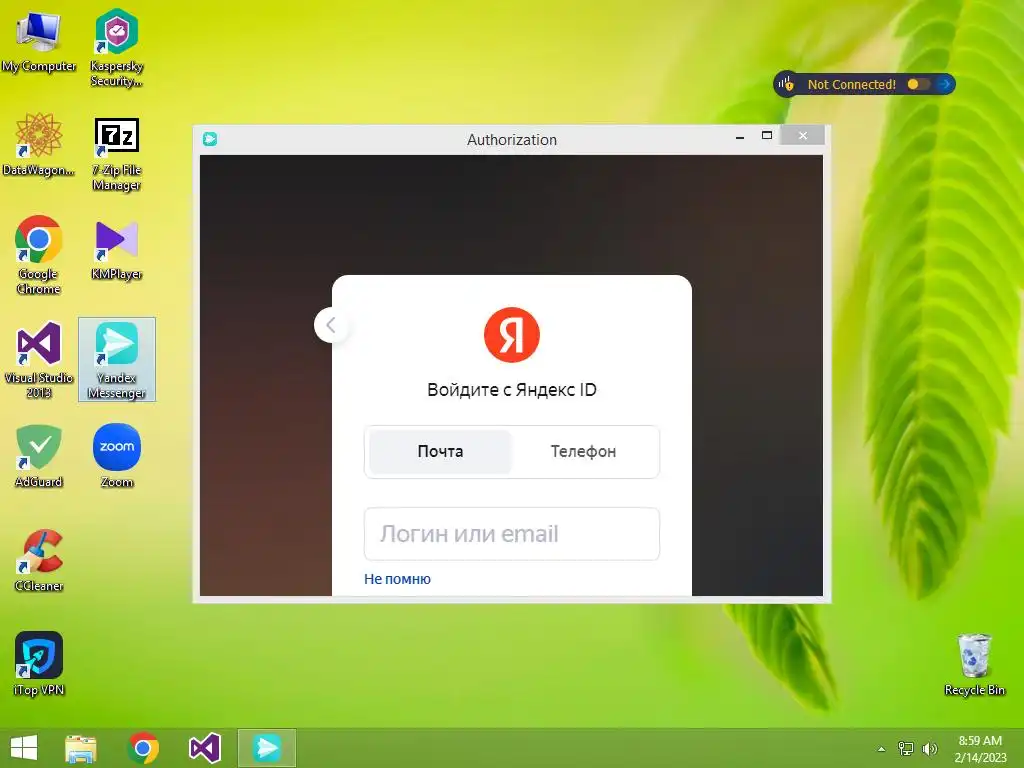The image size is (1024, 768).
Task: Click the blue arrow on VPN widget
Action: click(944, 84)
